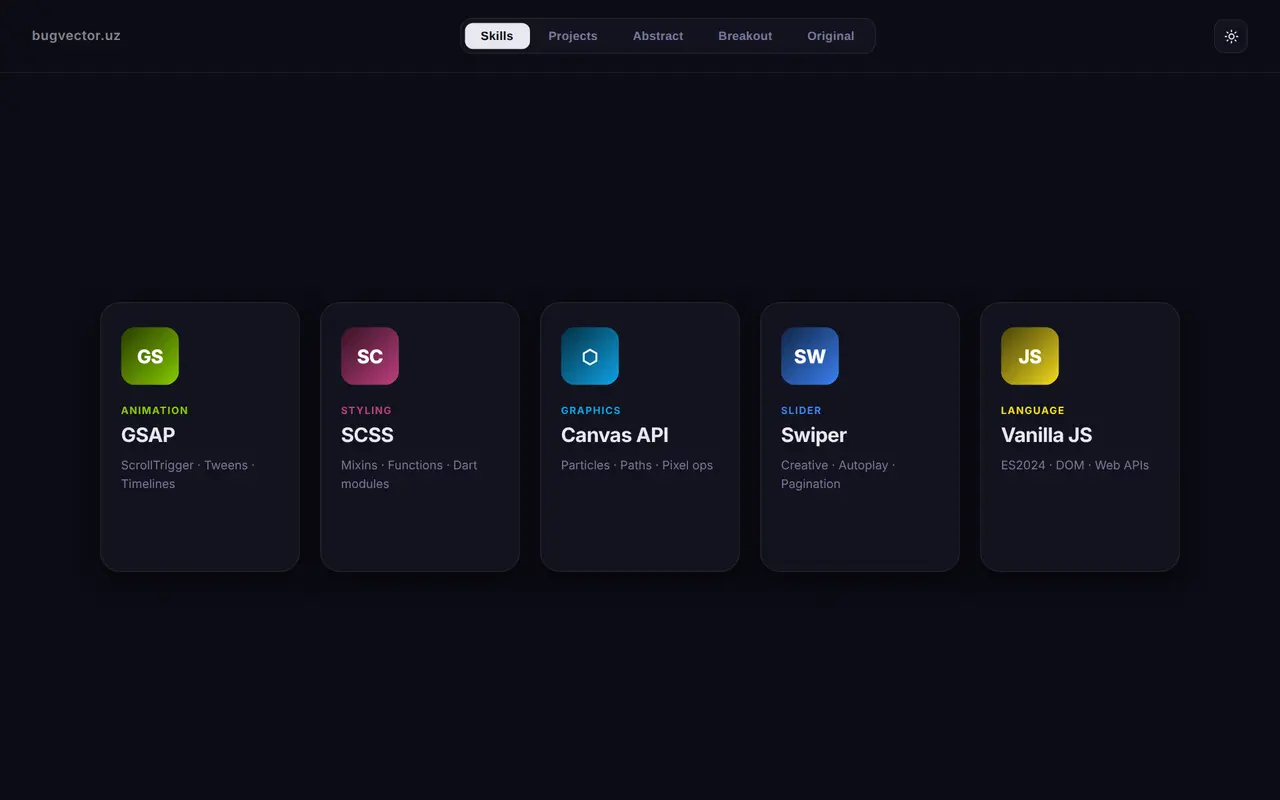Toggle the light/dark theme sun button
This screenshot has height=800, width=1280.
1231,36
